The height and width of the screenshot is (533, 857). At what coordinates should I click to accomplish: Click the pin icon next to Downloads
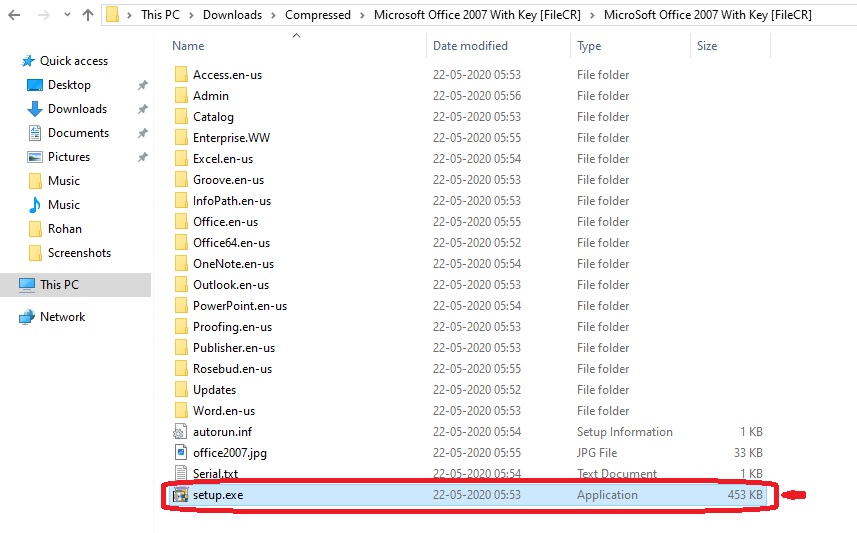[x=143, y=109]
